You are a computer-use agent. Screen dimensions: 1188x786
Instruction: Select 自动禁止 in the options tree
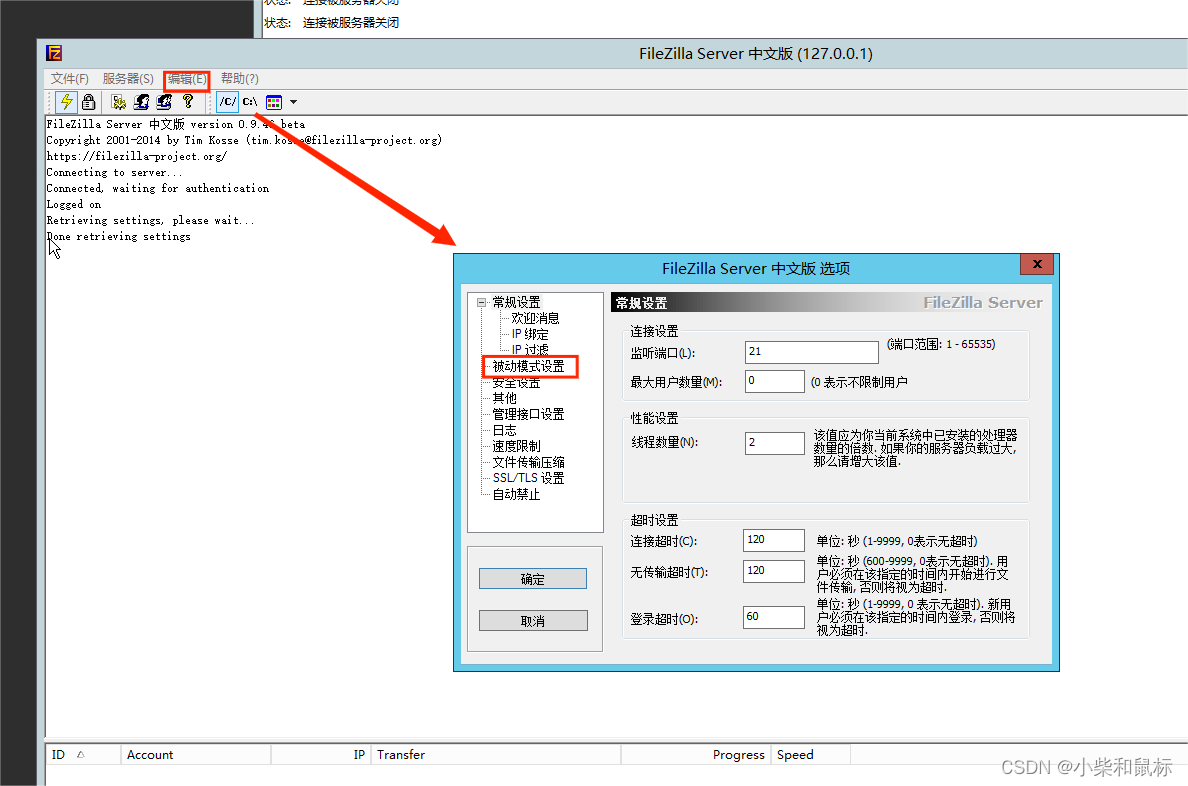click(517, 494)
